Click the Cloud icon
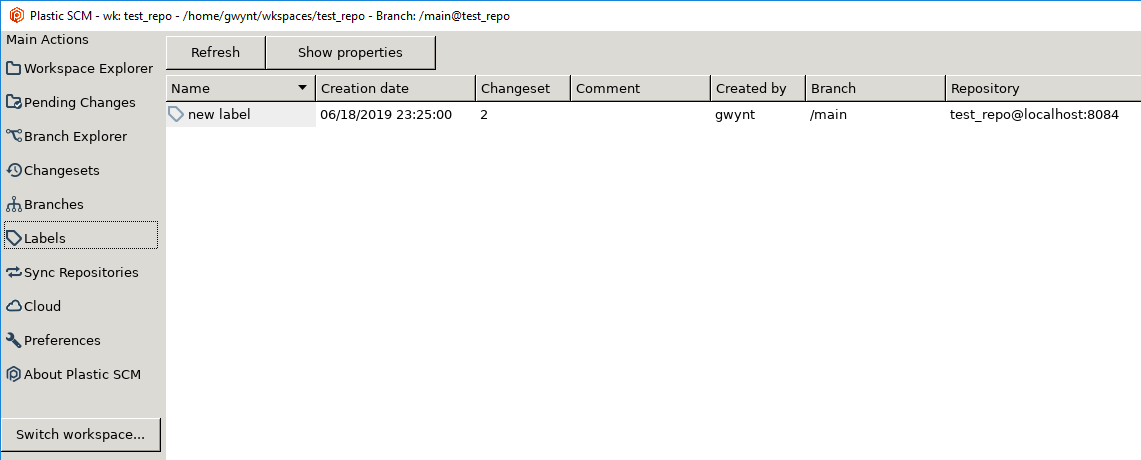This screenshot has height=460, width=1141. (x=14, y=306)
